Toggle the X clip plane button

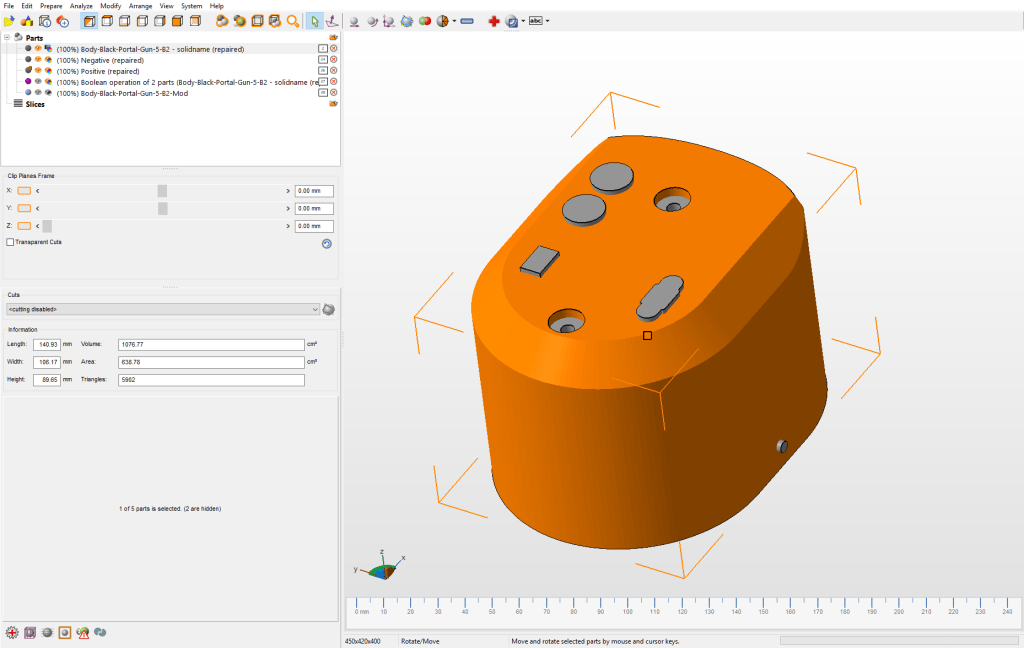point(24,190)
